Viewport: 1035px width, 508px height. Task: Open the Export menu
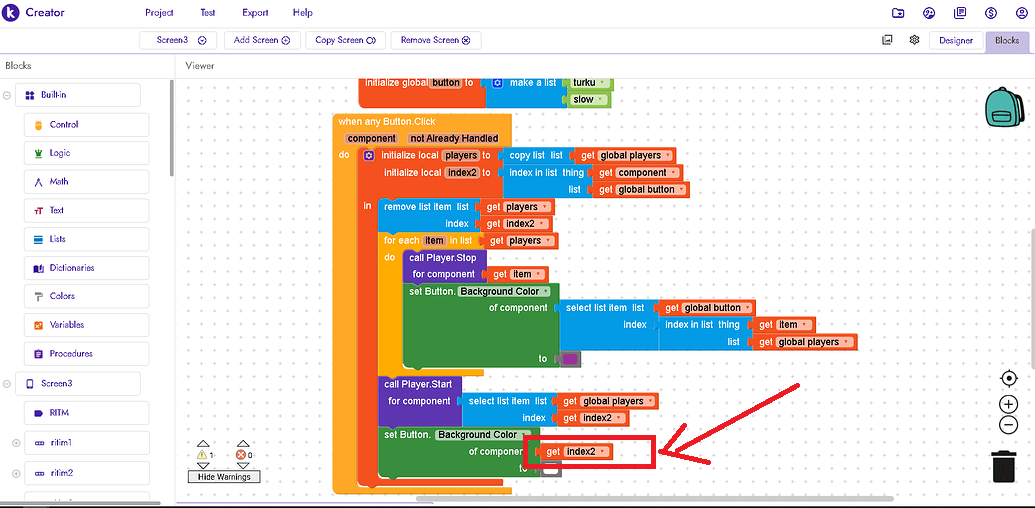pyautogui.click(x=254, y=13)
